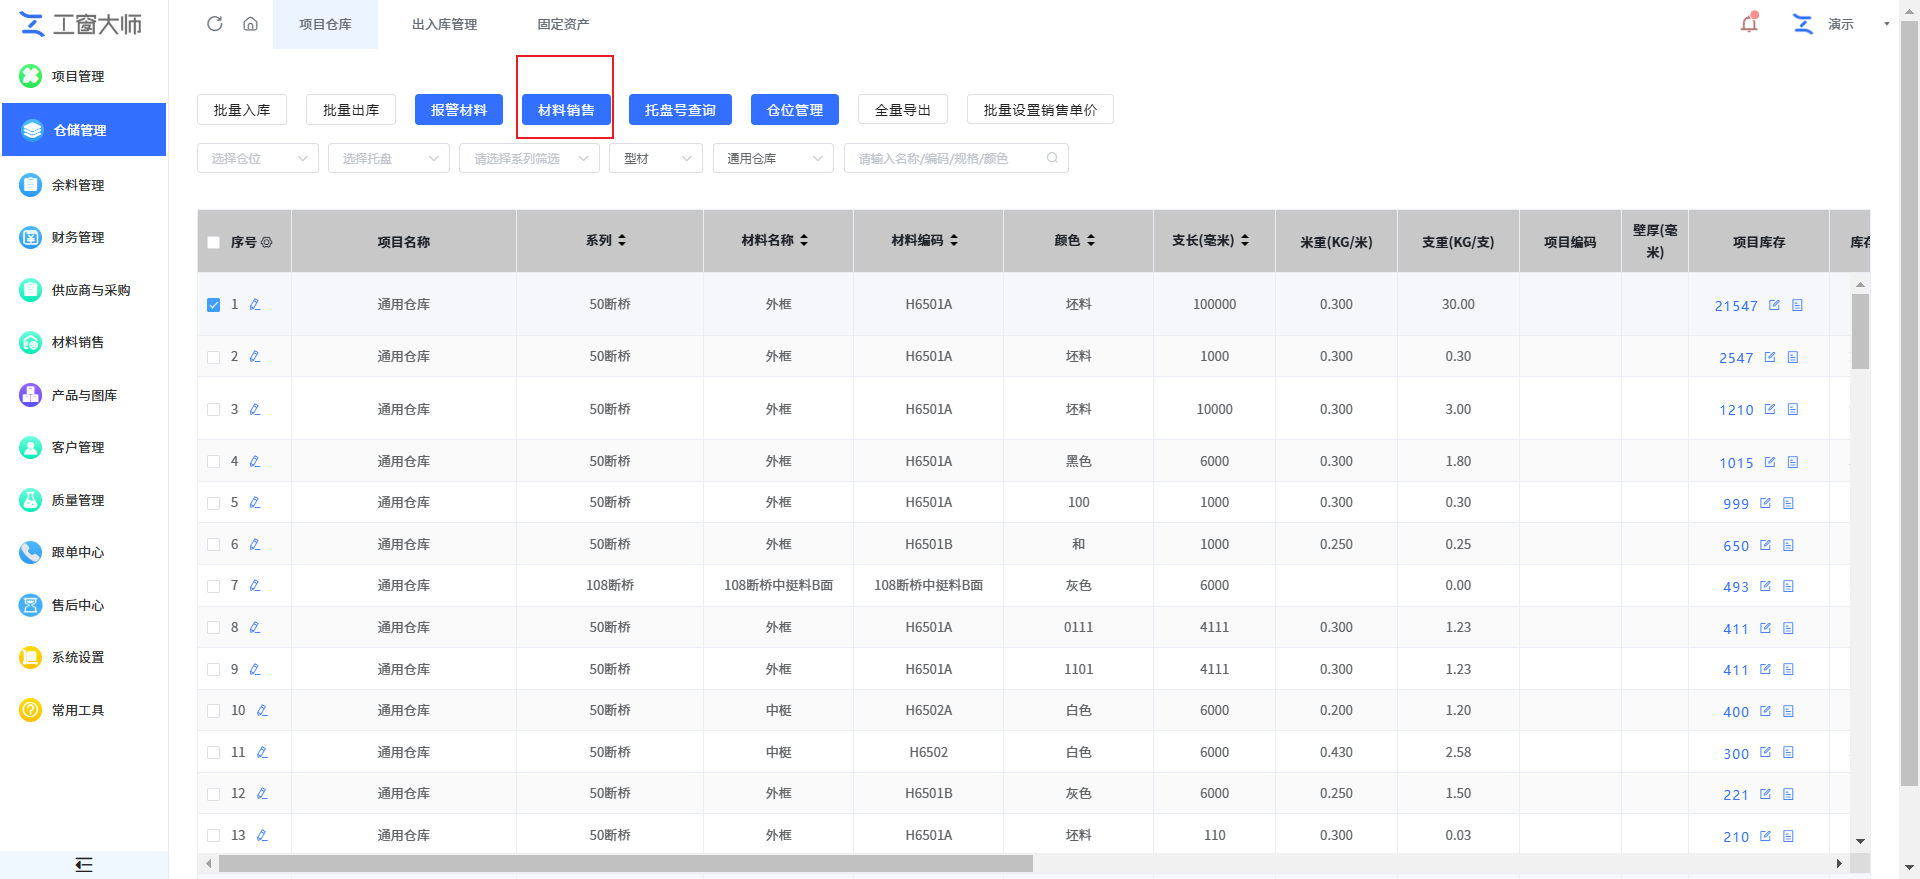
Task: Open record detail icon beside 2547
Action: pos(1793,357)
